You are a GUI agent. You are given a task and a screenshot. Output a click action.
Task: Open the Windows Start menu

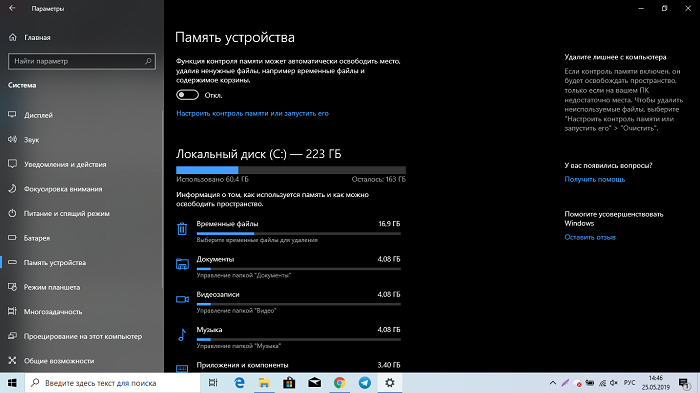[x=12, y=383]
